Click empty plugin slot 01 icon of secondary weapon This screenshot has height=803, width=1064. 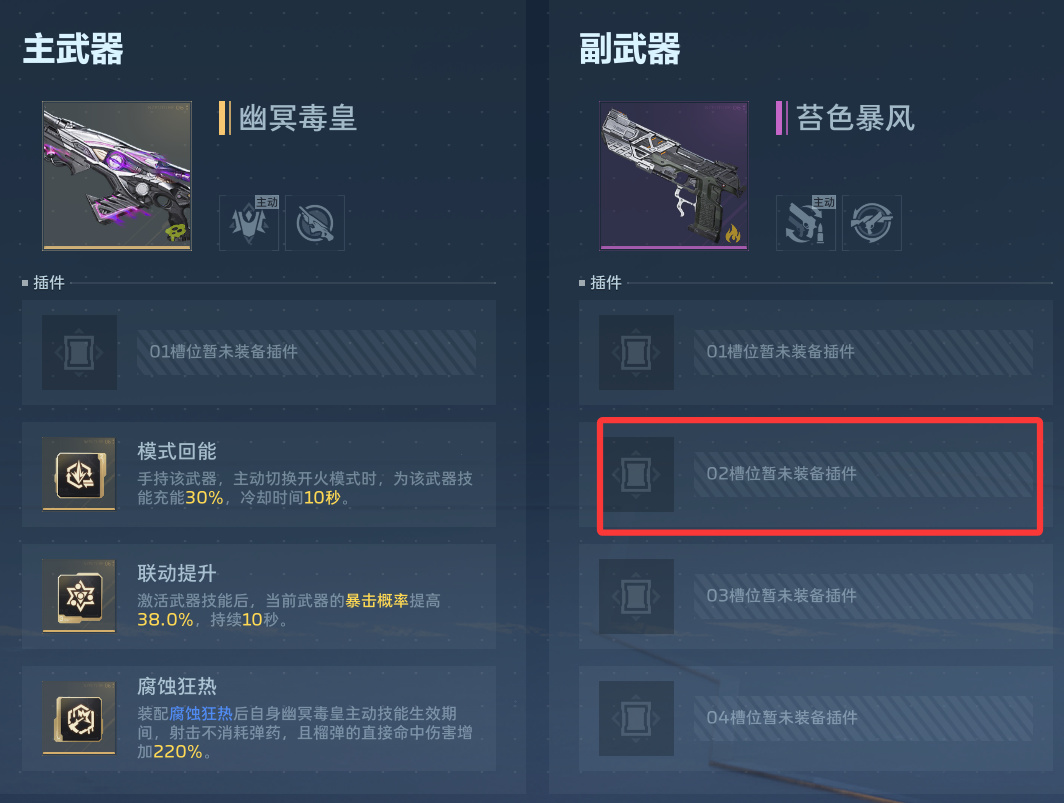636,352
